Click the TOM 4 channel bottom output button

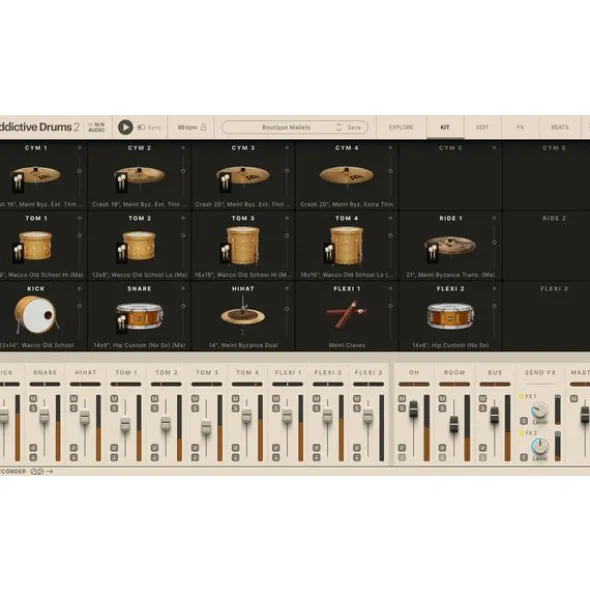(235, 457)
